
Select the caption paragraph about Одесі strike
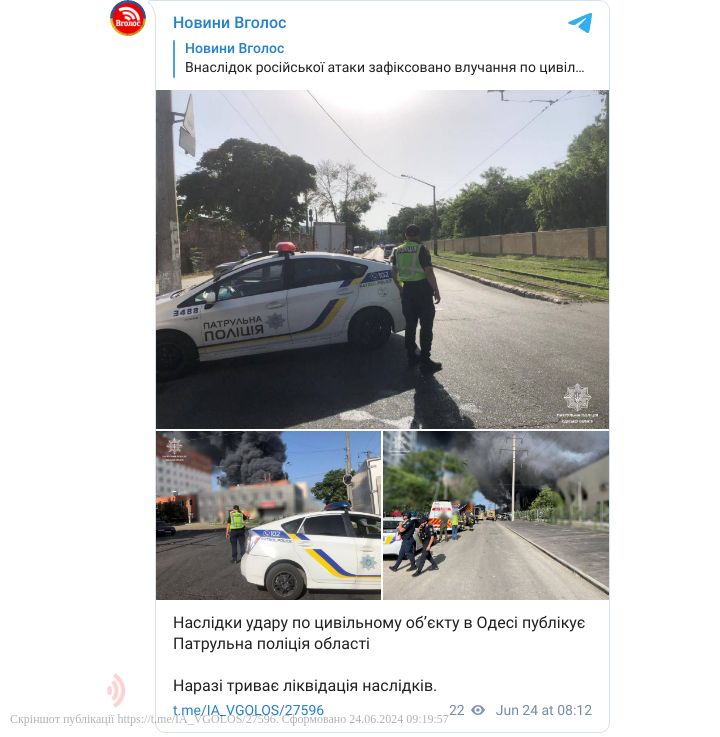coord(379,633)
